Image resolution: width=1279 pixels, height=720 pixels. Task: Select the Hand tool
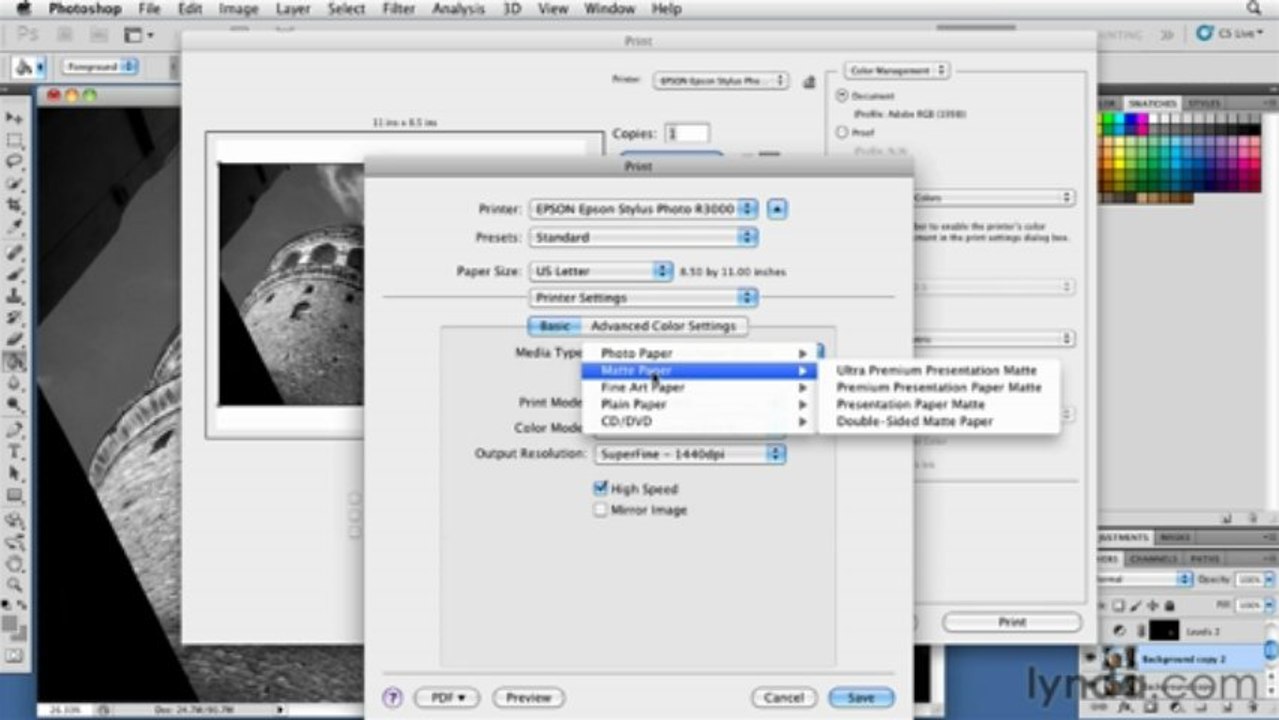[x=15, y=564]
